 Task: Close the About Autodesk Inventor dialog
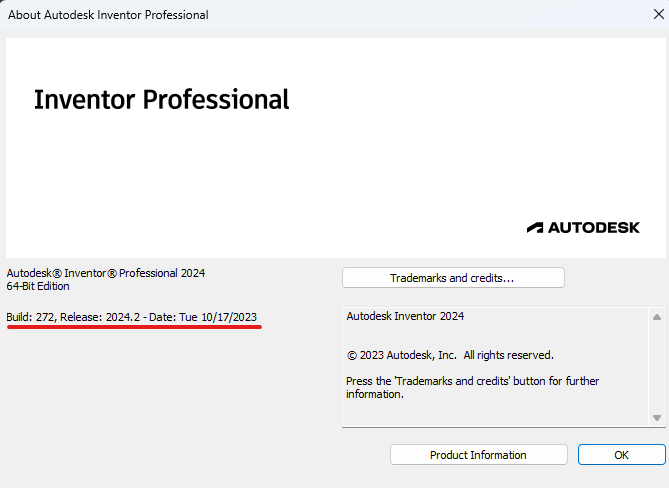pyautogui.click(x=659, y=14)
